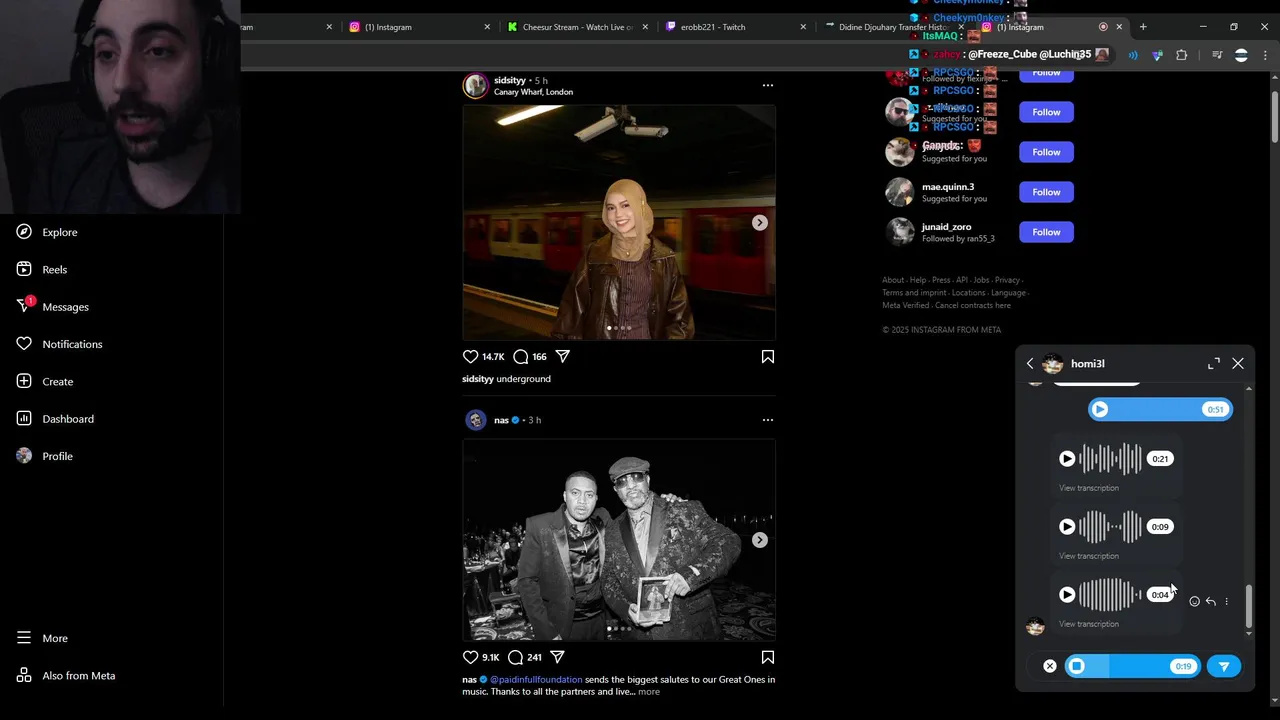This screenshot has height=720, width=1280.
Task: Open the Language footer selector
Action: click(1008, 293)
